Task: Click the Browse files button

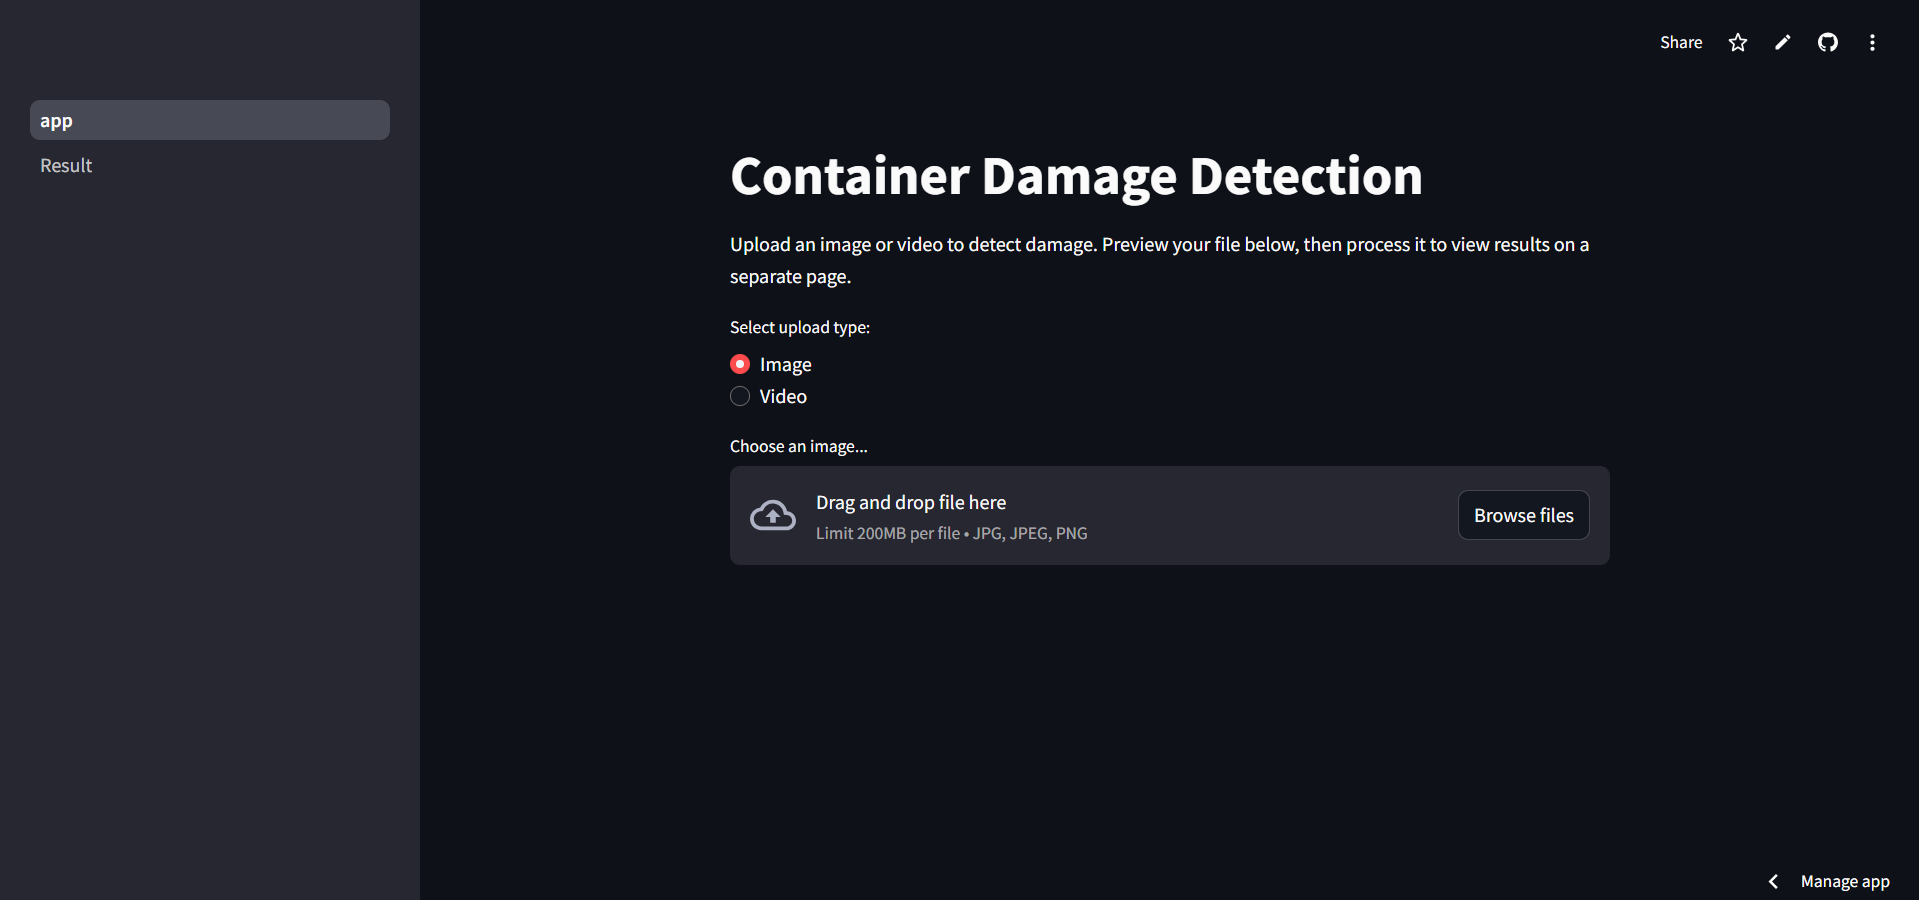Action: tap(1524, 515)
